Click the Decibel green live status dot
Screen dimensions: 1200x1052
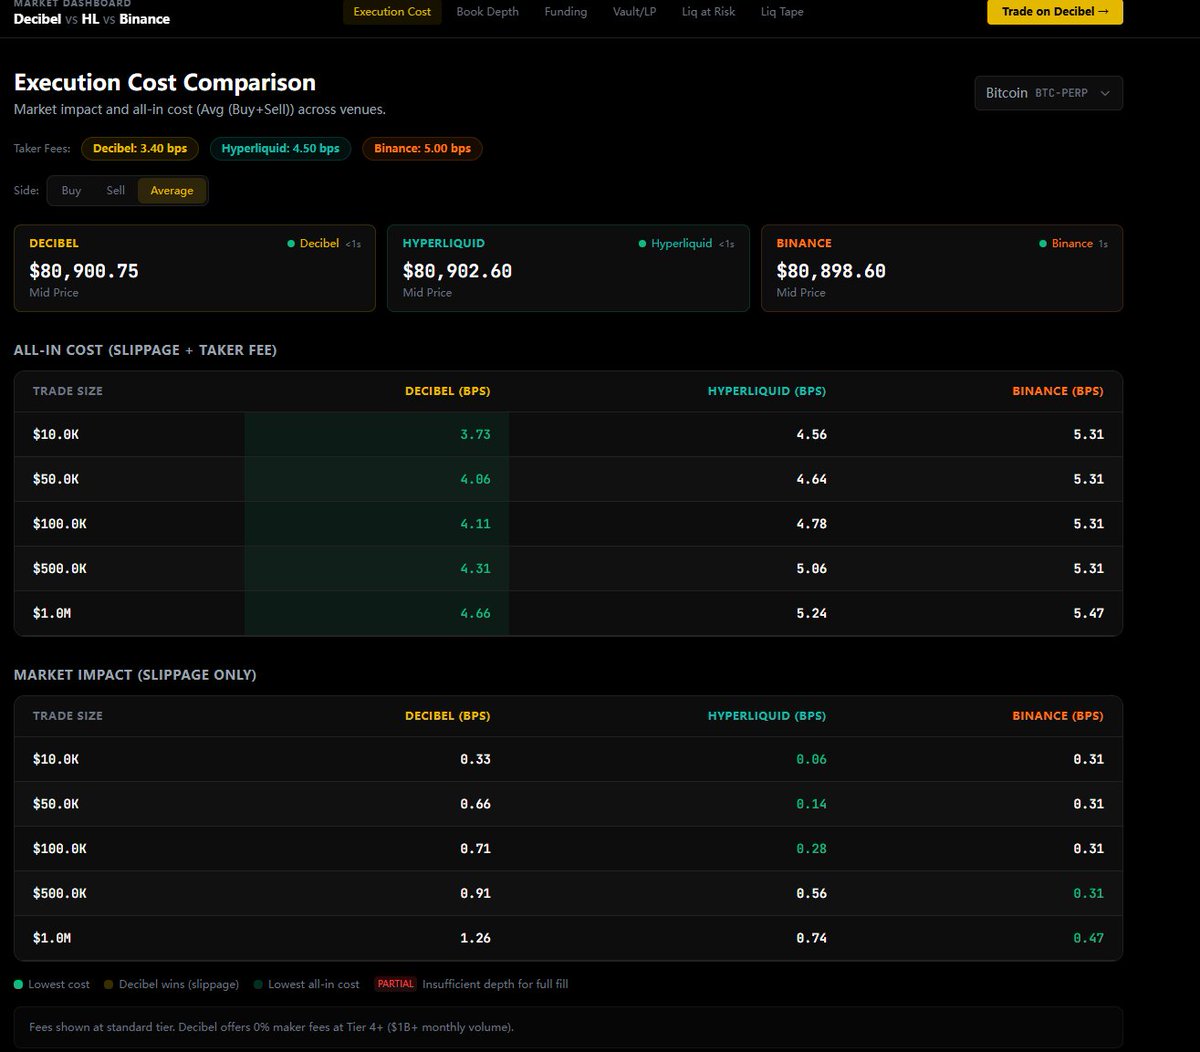click(x=291, y=244)
